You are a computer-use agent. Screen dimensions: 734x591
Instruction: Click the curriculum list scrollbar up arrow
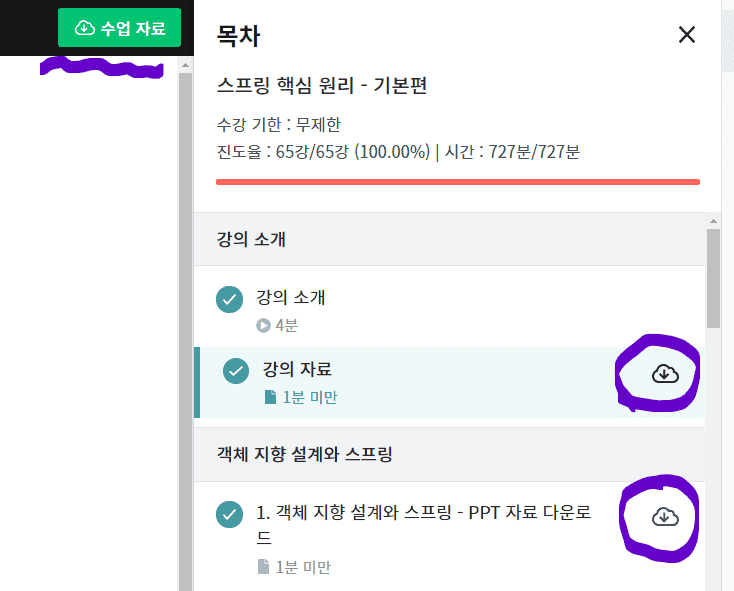coord(713,221)
